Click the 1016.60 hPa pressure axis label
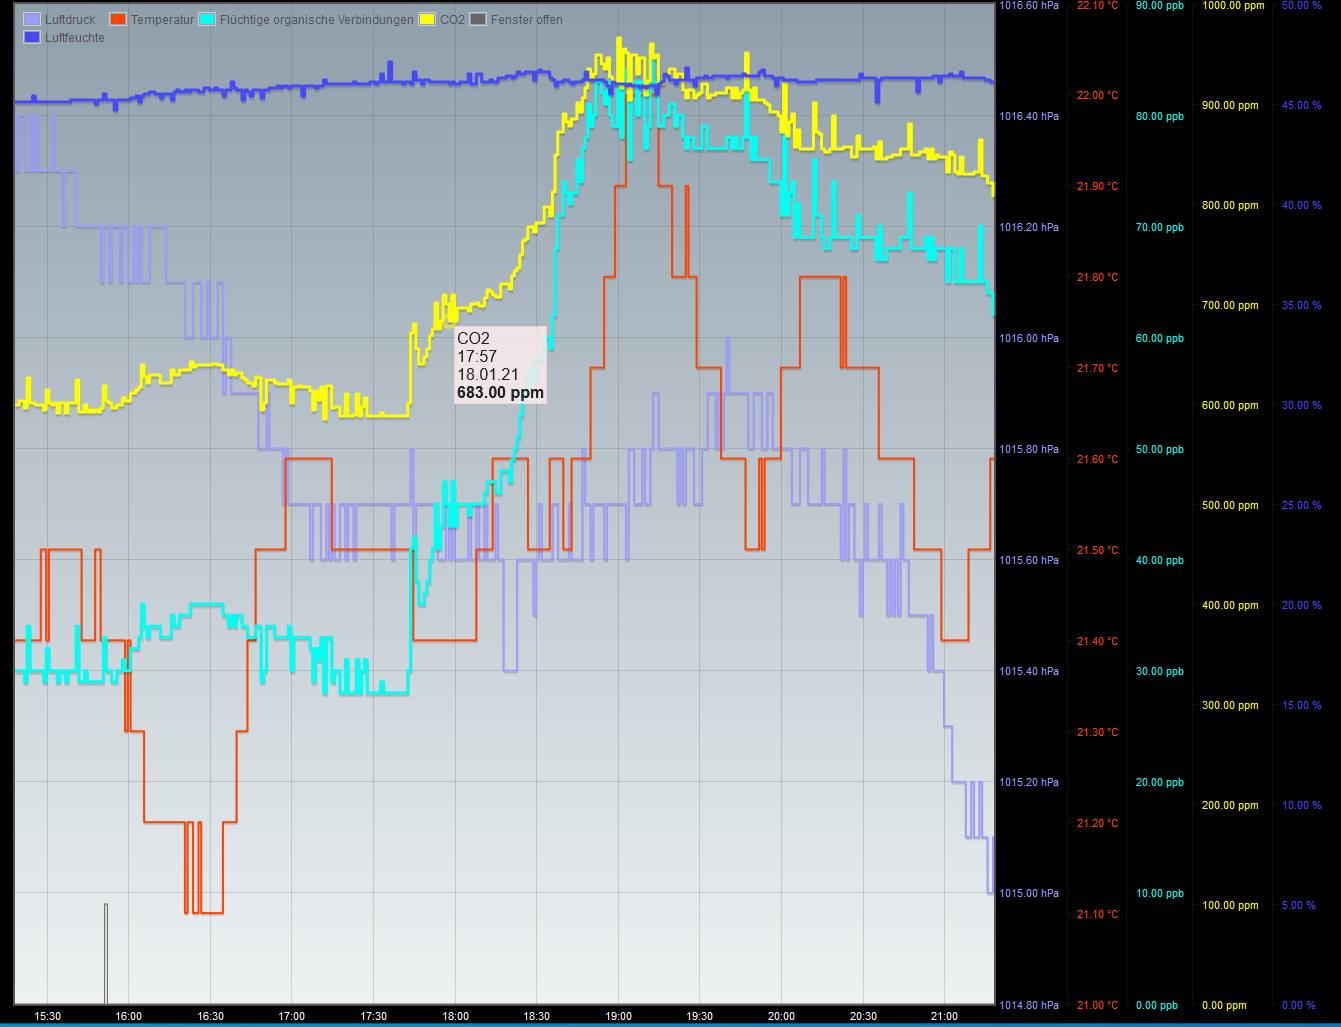1341x1027 pixels. [x=1029, y=6]
